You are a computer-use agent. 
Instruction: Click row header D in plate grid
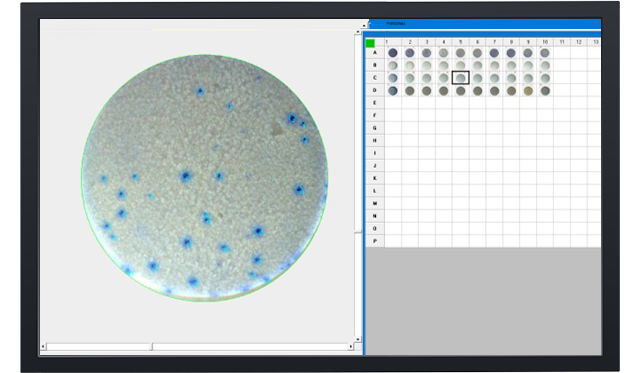pyautogui.click(x=375, y=90)
